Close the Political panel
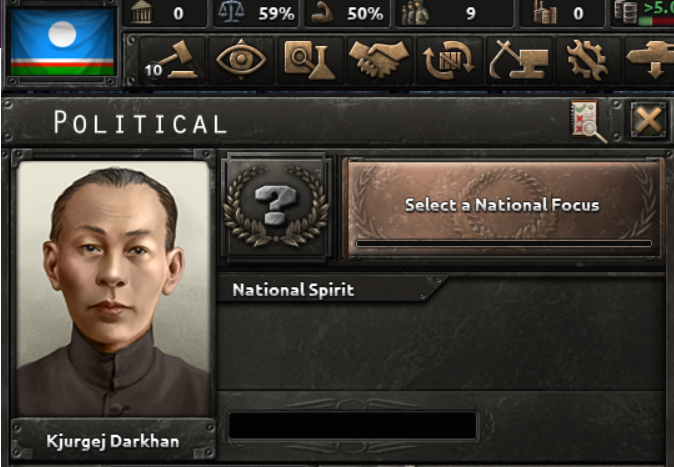Viewport: 674px width, 467px height. [648, 120]
